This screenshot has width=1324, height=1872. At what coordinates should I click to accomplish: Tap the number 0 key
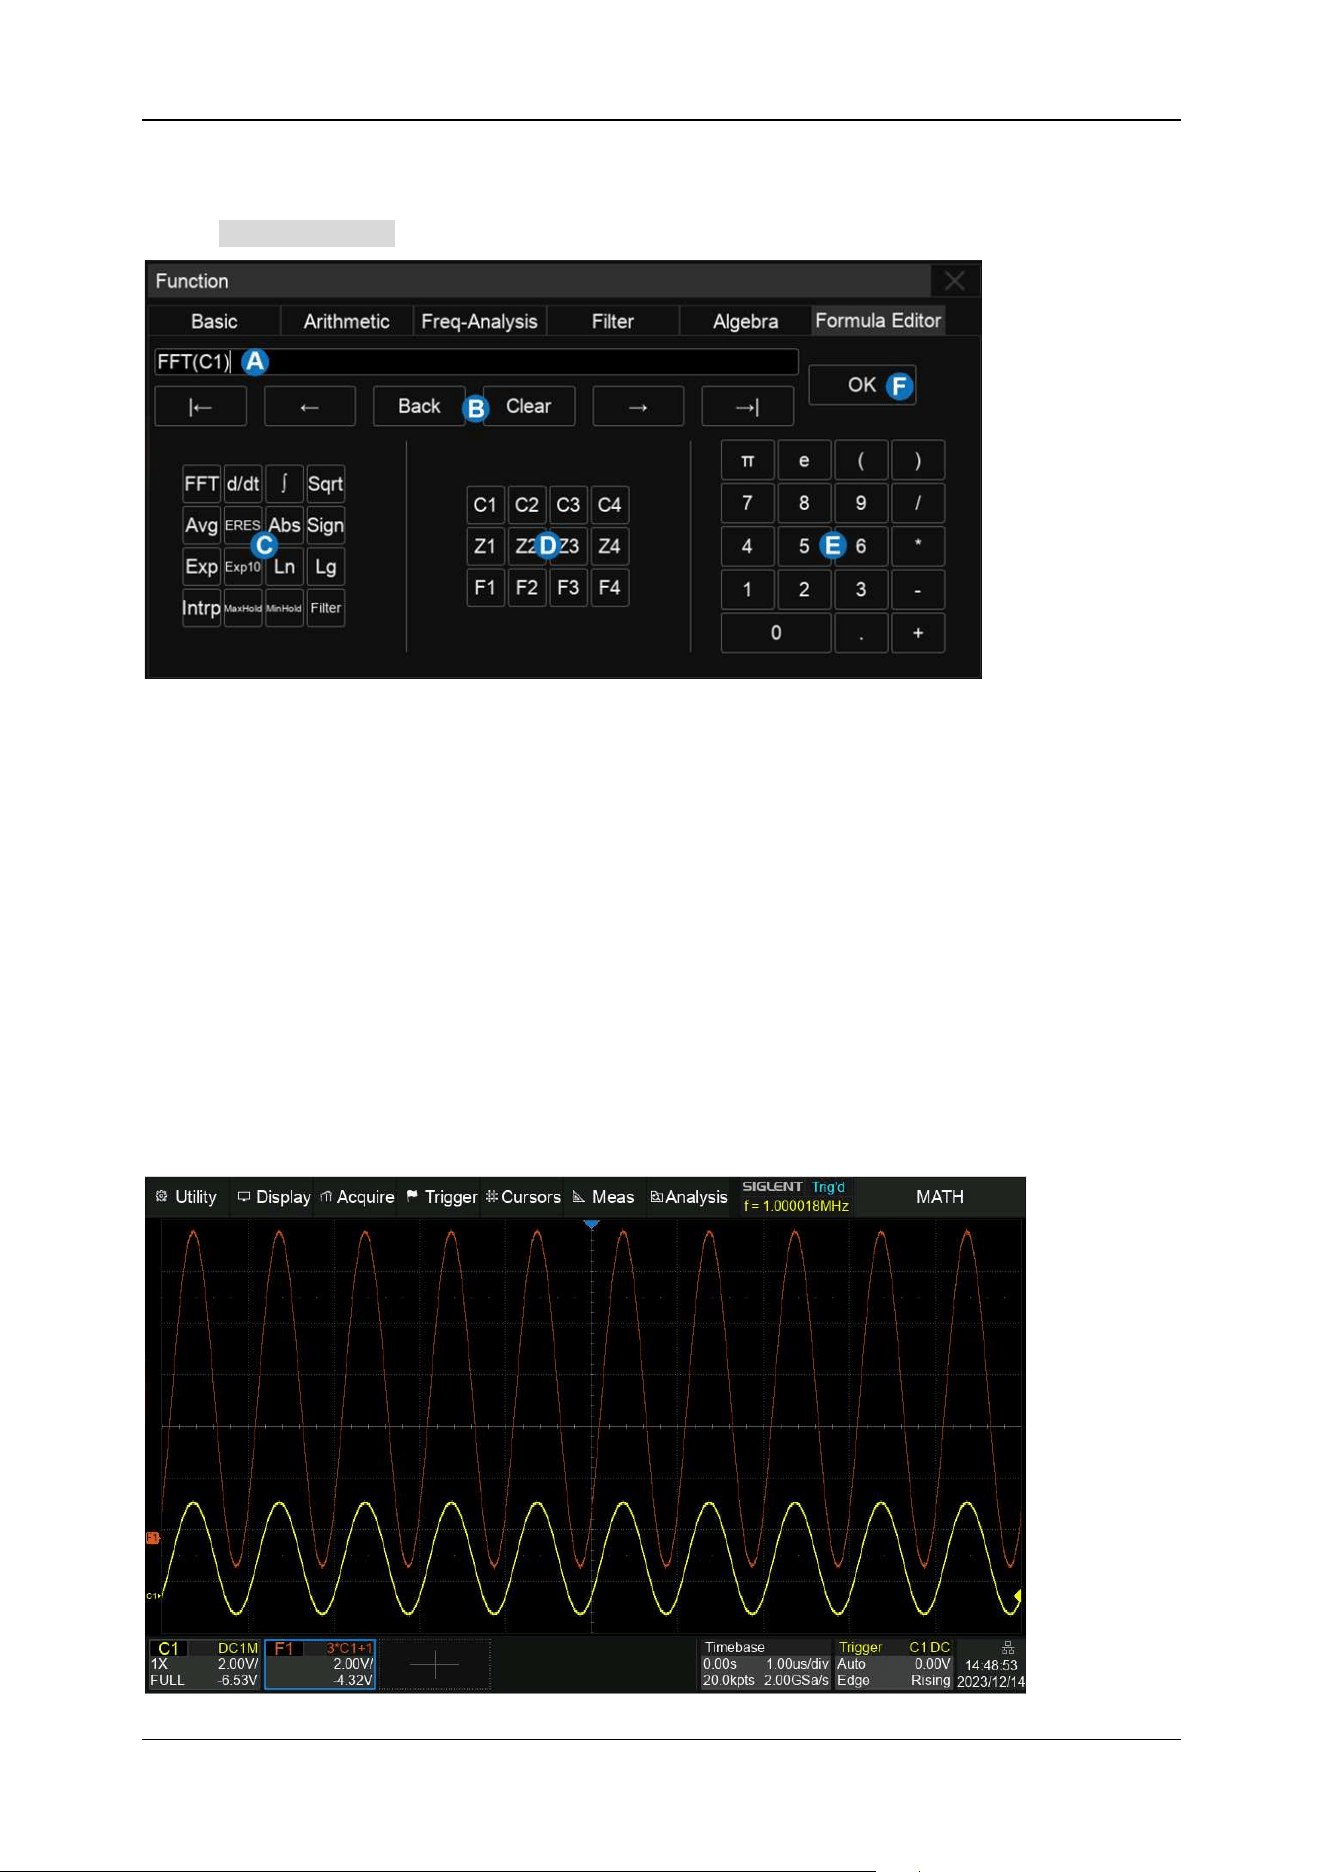(x=776, y=633)
